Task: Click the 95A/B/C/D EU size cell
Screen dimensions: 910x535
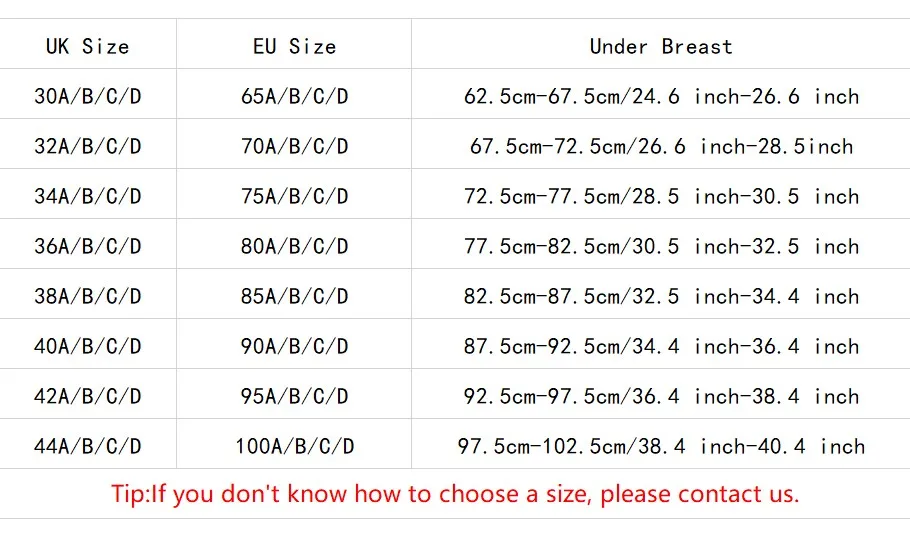Action: pyautogui.click(x=294, y=397)
